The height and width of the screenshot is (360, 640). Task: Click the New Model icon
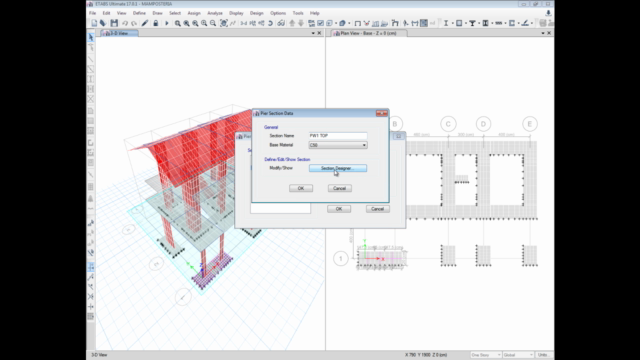coord(94,23)
